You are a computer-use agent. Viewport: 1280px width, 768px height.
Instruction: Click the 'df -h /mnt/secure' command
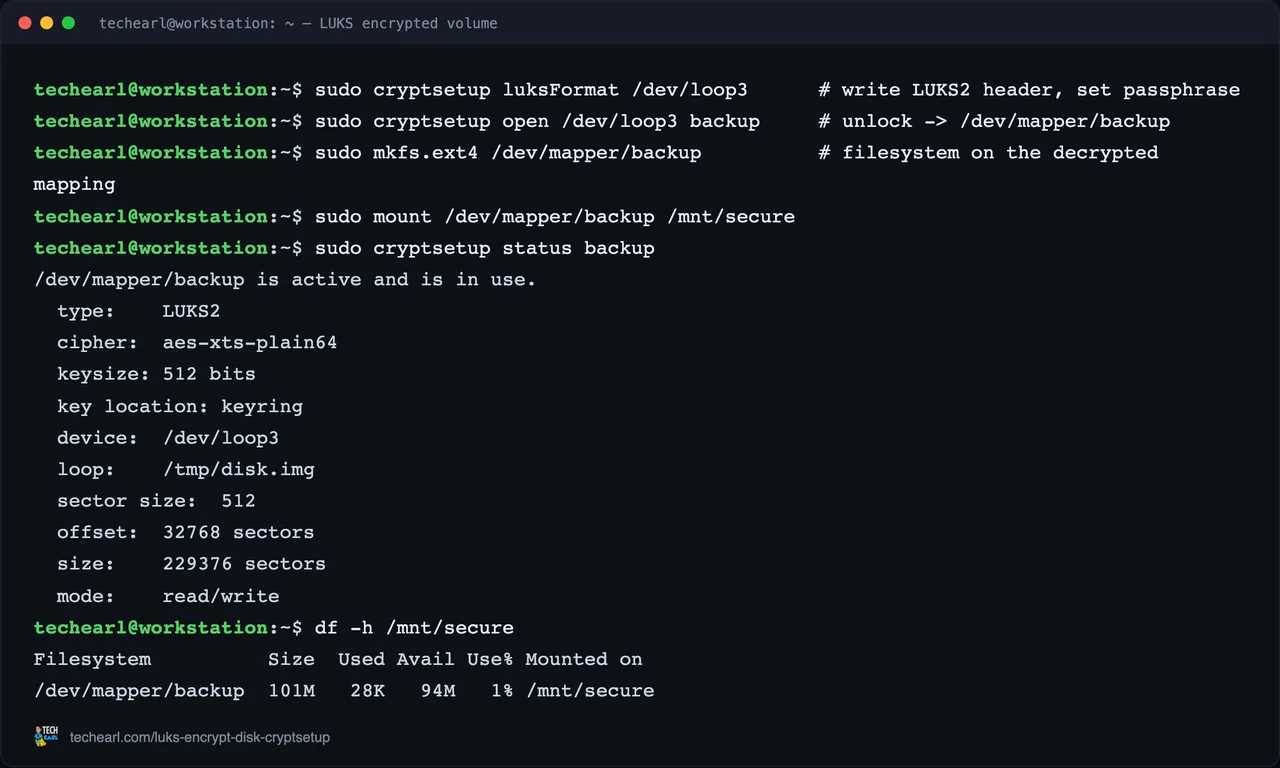(414, 628)
